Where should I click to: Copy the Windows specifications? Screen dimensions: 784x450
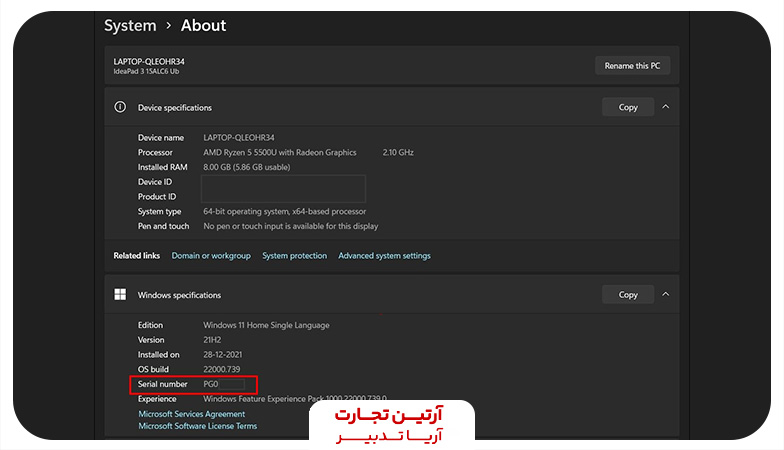pyautogui.click(x=628, y=295)
